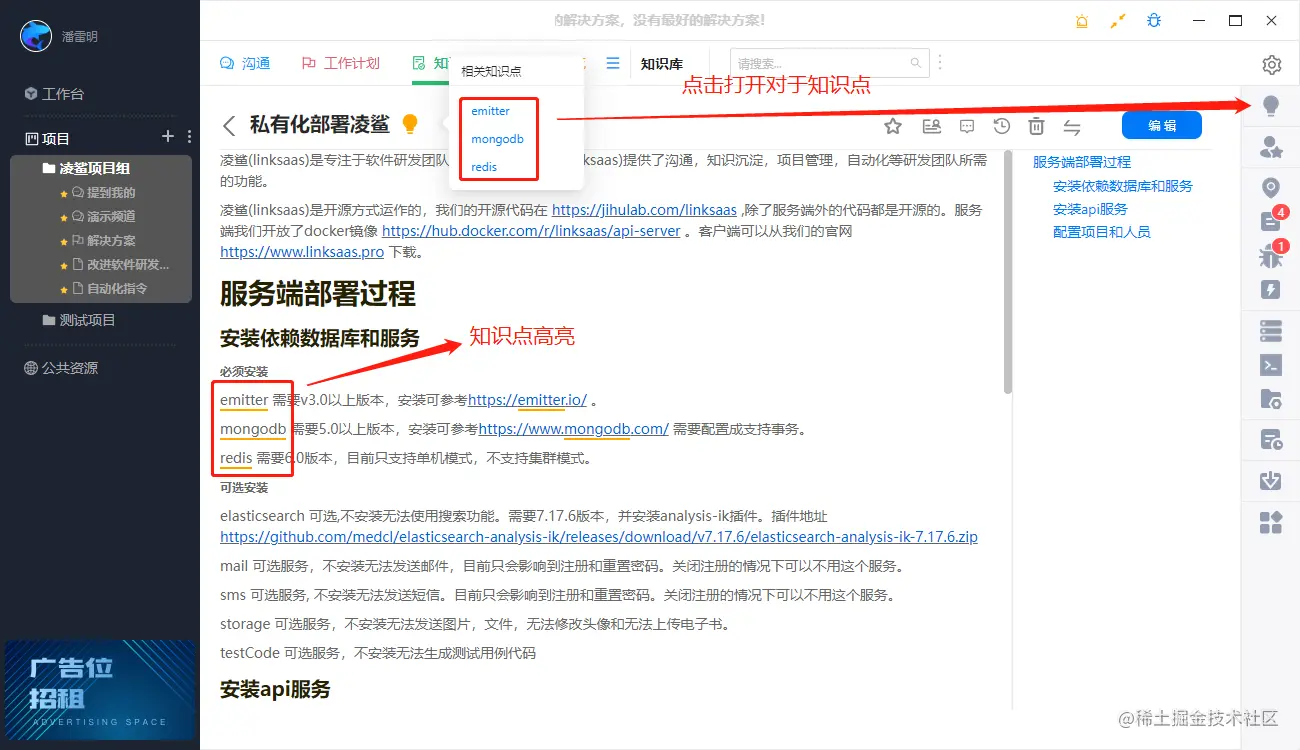The width and height of the screenshot is (1300, 750).
Task: Open the alarm siren notifications icon
Action: pyautogui.click(x=1082, y=20)
